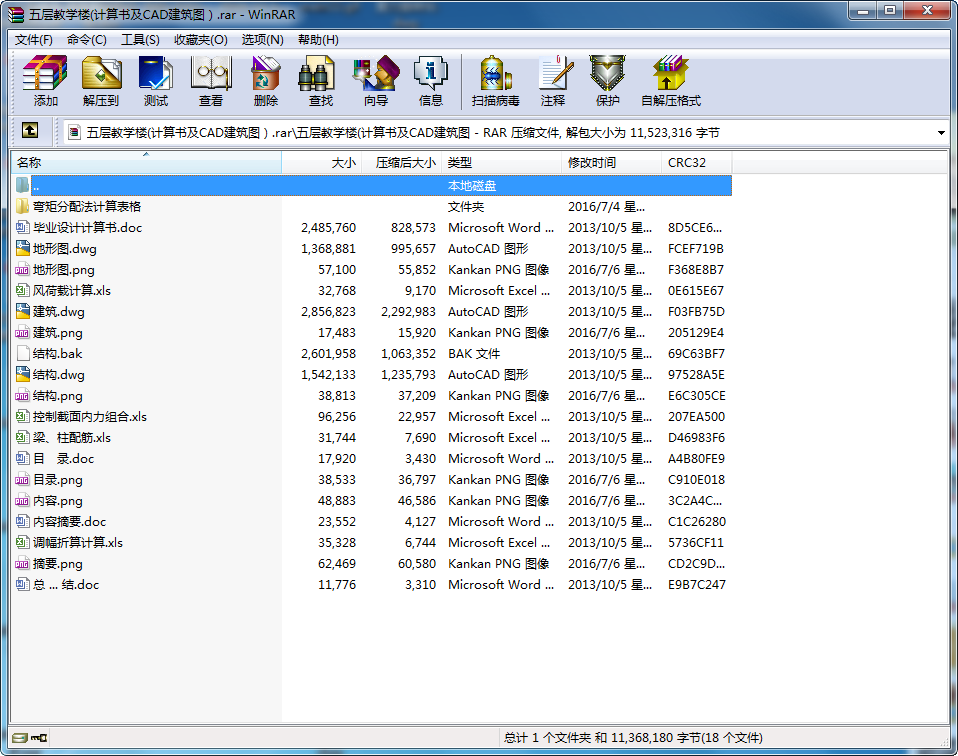The height and width of the screenshot is (756, 958).
Task: Select file 内容摘要.doc
Action: pyautogui.click(x=70, y=521)
